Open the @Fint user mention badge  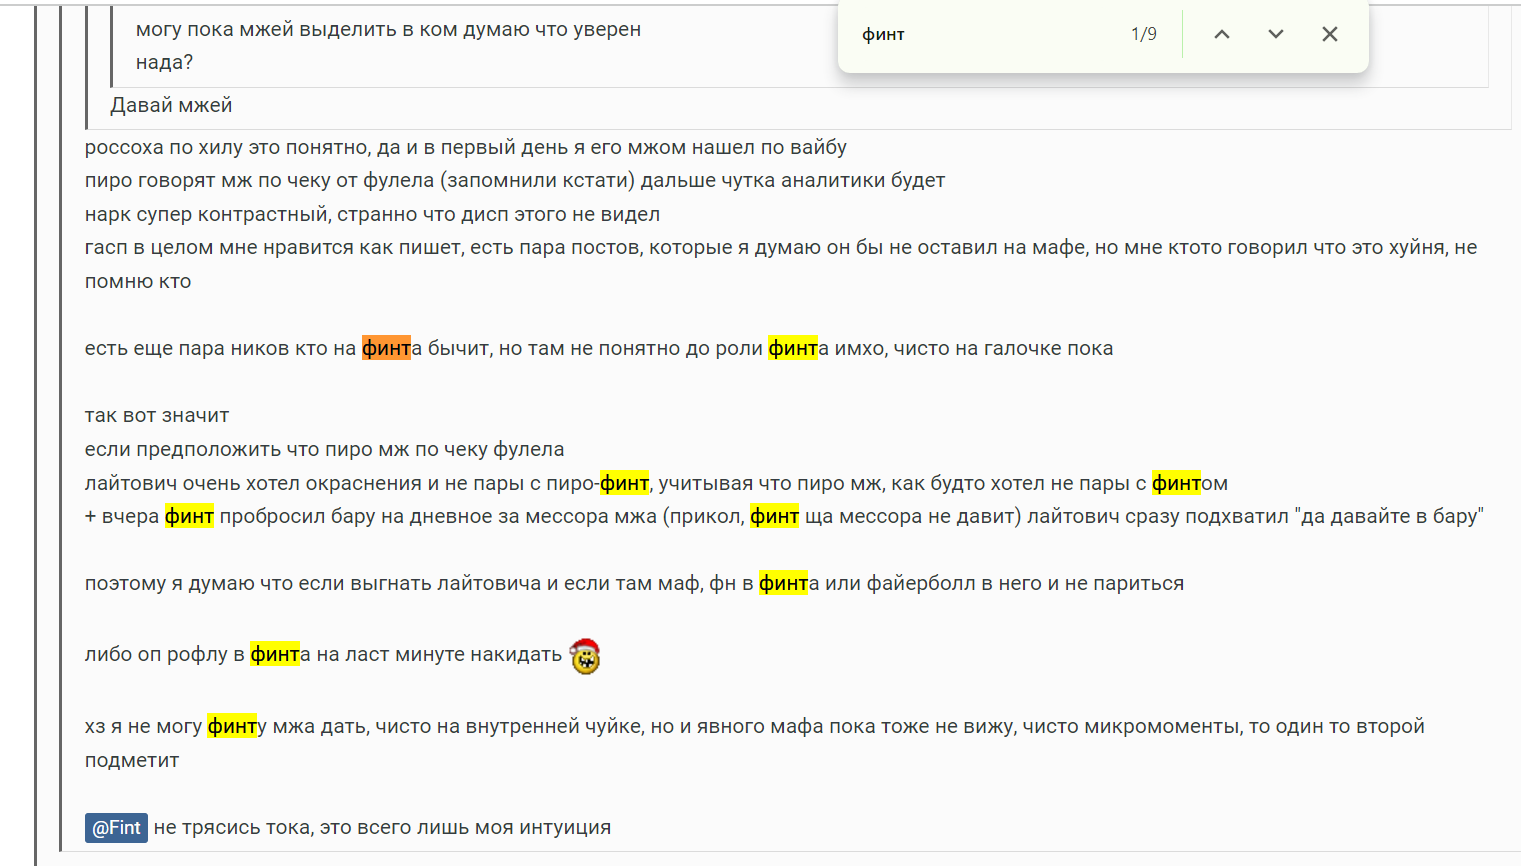click(116, 827)
